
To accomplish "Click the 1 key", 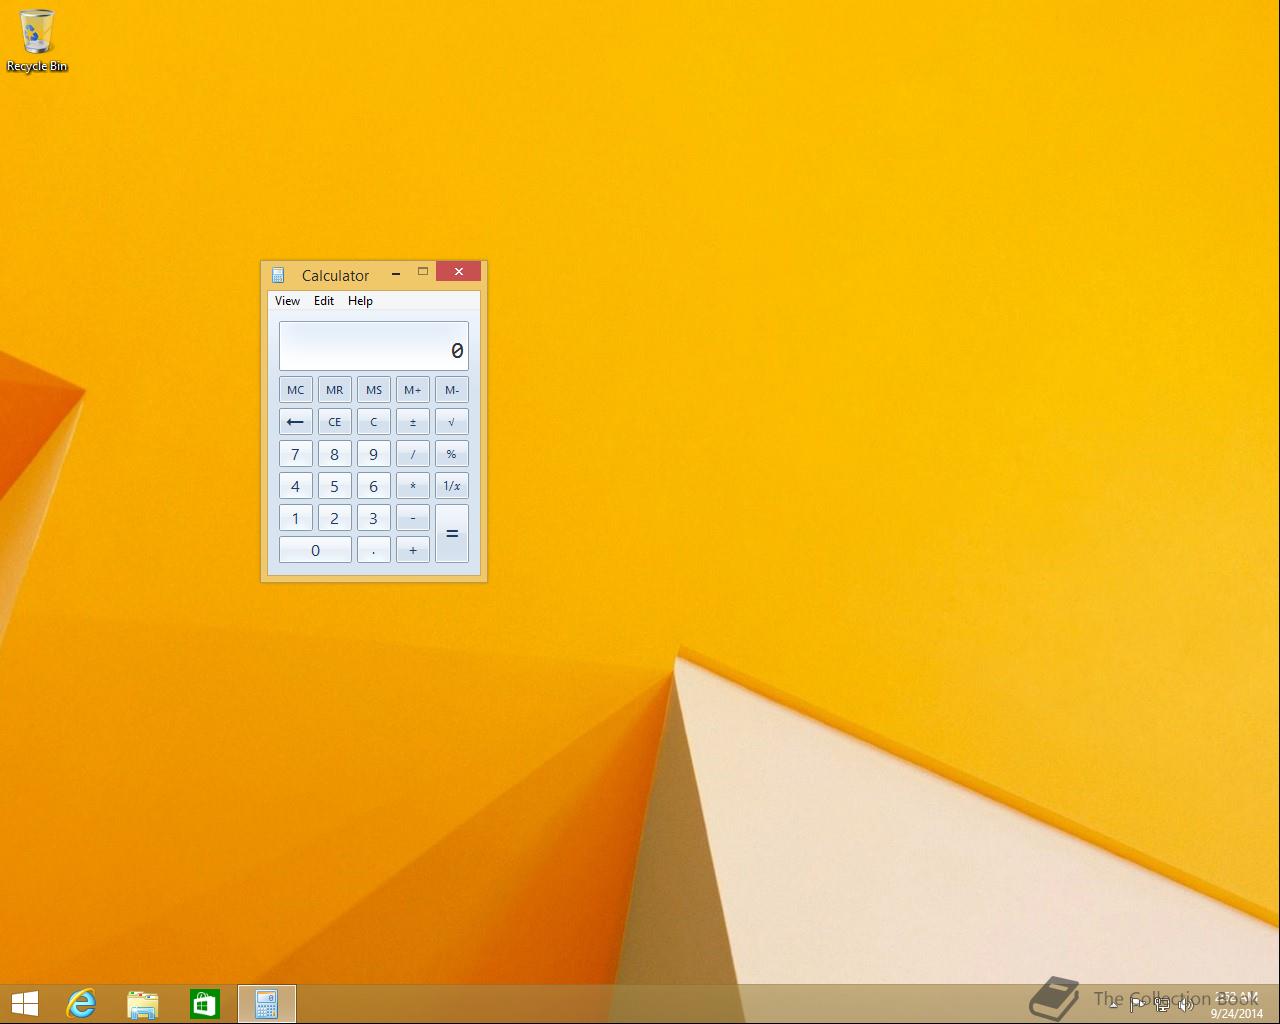I will click(x=295, y=518).
